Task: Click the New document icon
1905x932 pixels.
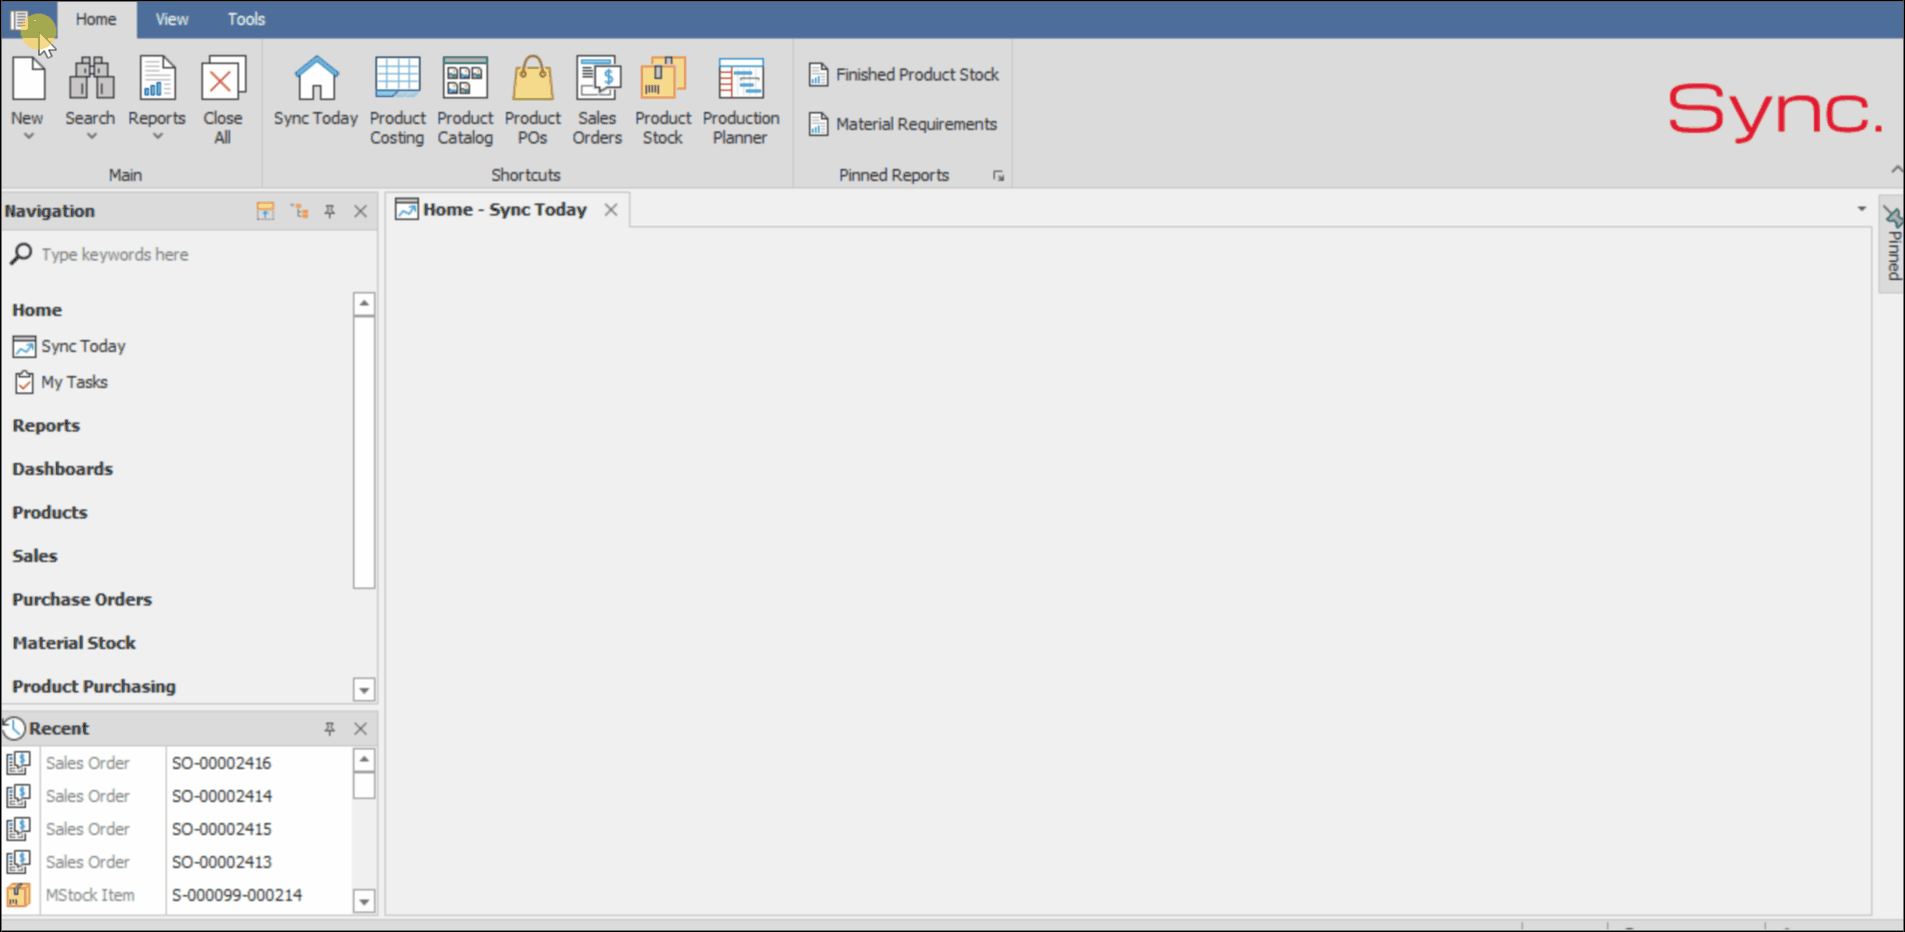Action: [x=28, y=79]
